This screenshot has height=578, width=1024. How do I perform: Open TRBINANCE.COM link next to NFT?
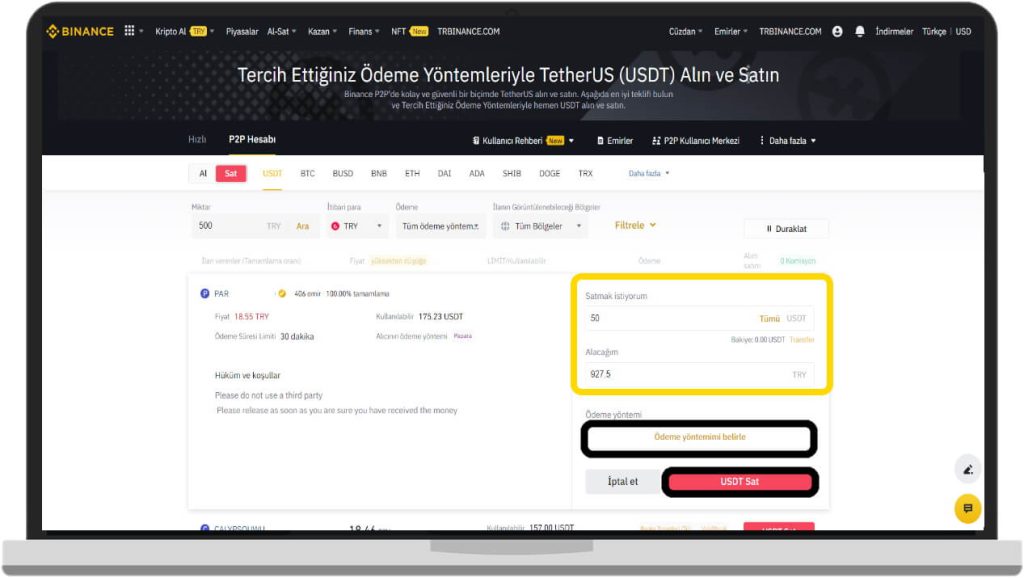pos(468,31)
